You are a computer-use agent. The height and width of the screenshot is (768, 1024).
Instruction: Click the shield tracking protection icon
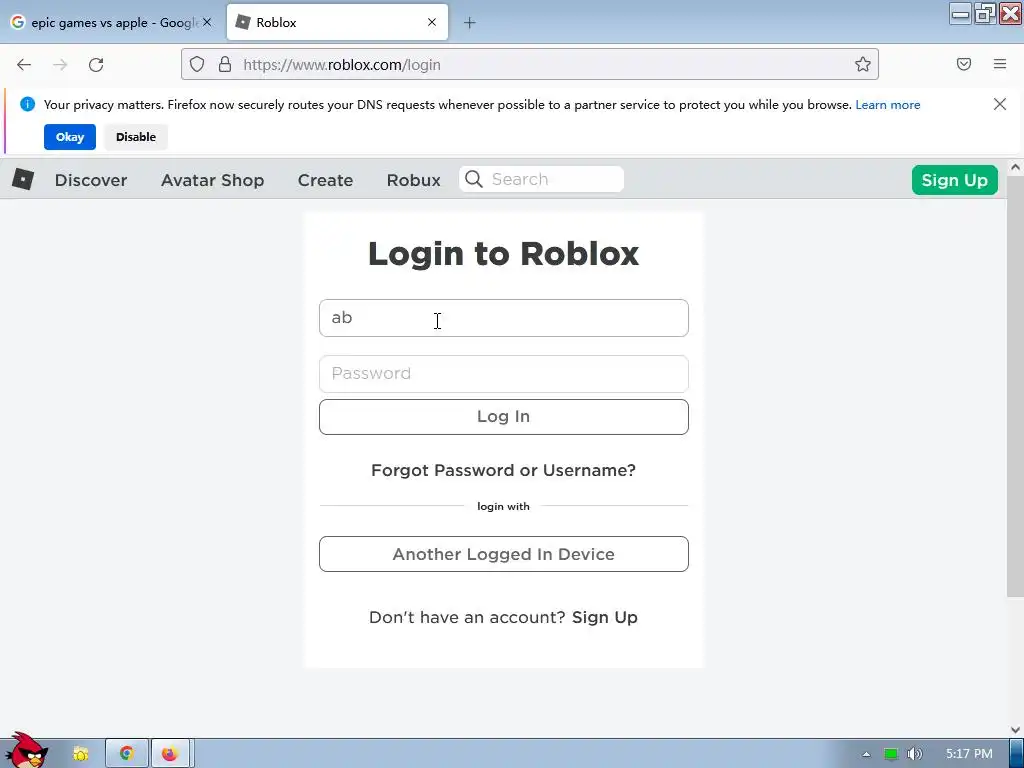(197, 64)
